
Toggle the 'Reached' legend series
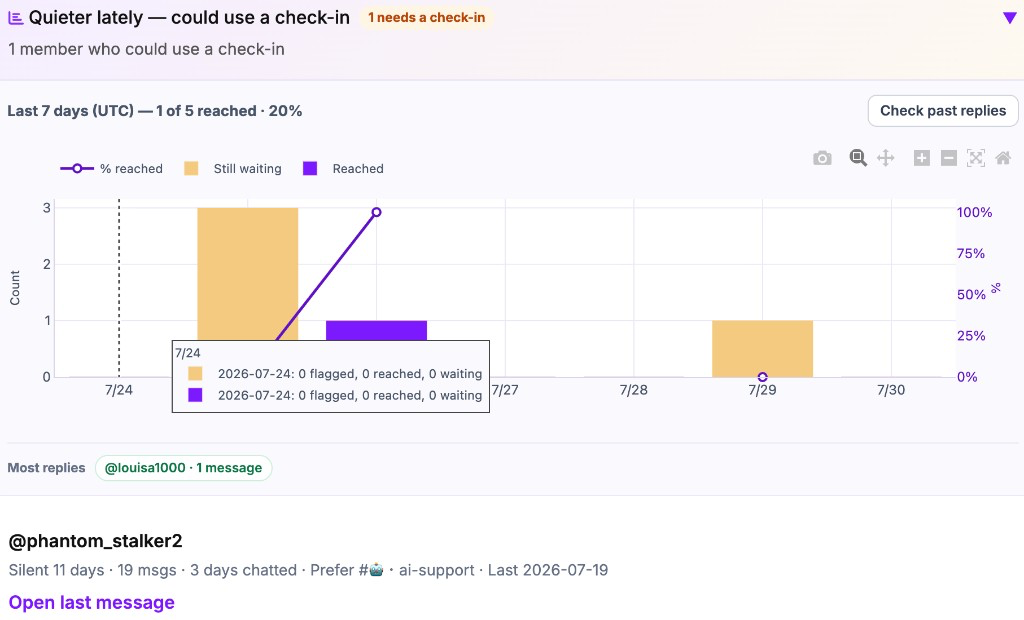pyautogui.click(x=344, y=169)
